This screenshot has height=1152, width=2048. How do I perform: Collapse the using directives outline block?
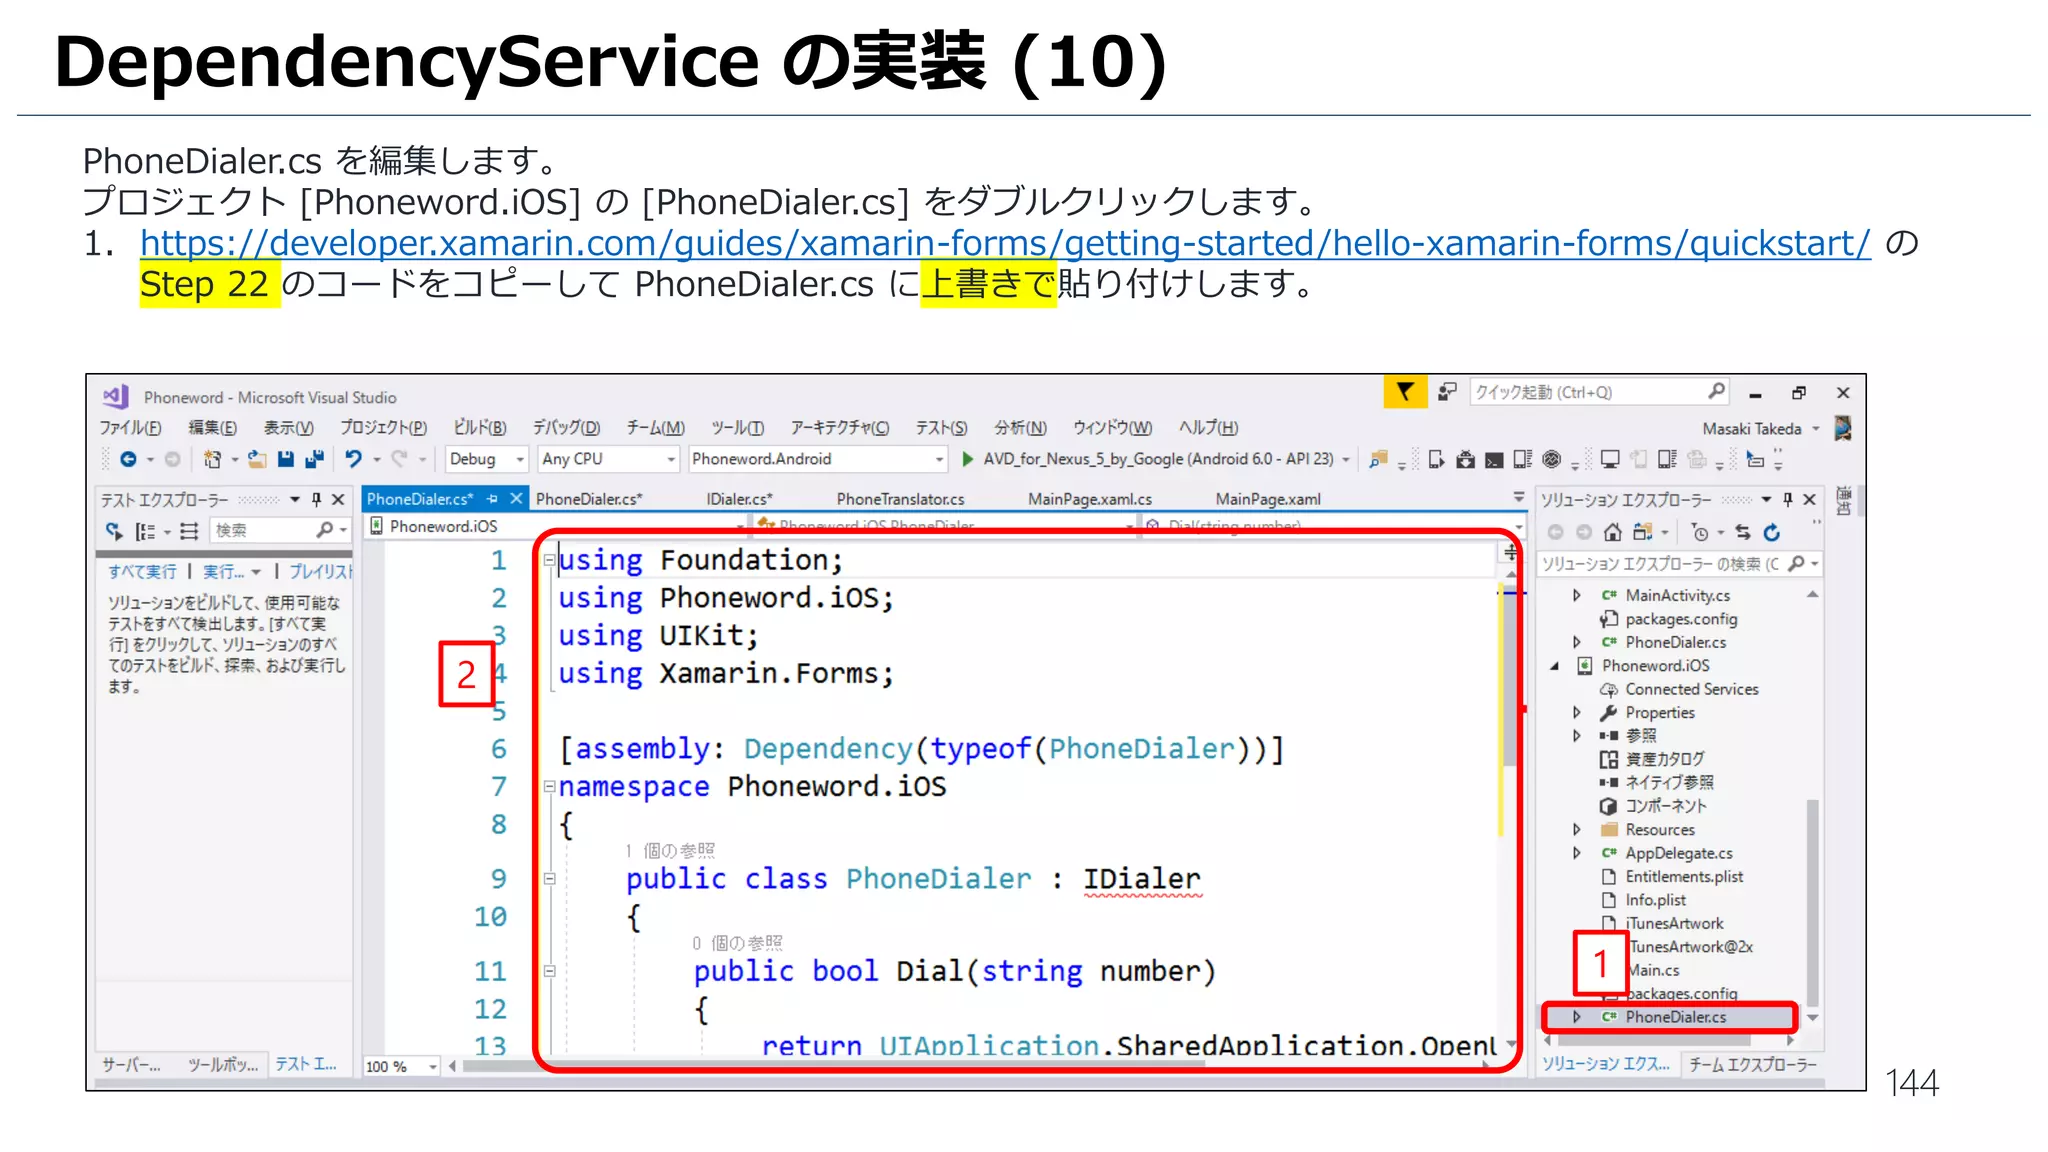pyautogui.click(x=549, y=561)
